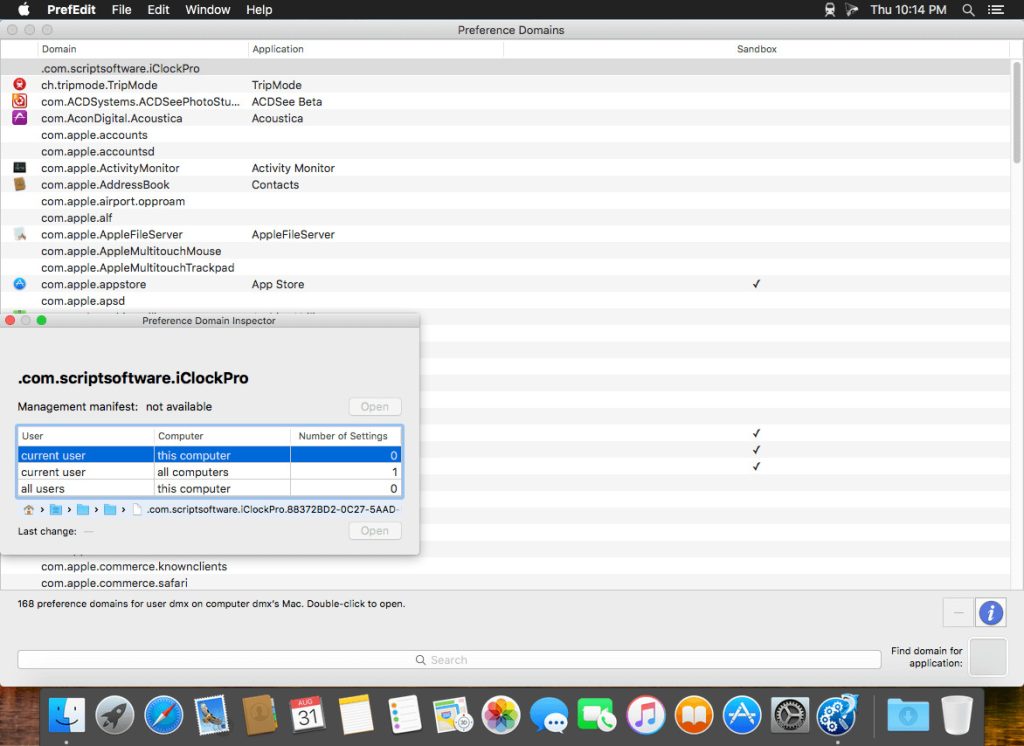Click the info (i) button near the bottom right
Viewport: 1024px width, 746px height.
[x=990, y=612]
